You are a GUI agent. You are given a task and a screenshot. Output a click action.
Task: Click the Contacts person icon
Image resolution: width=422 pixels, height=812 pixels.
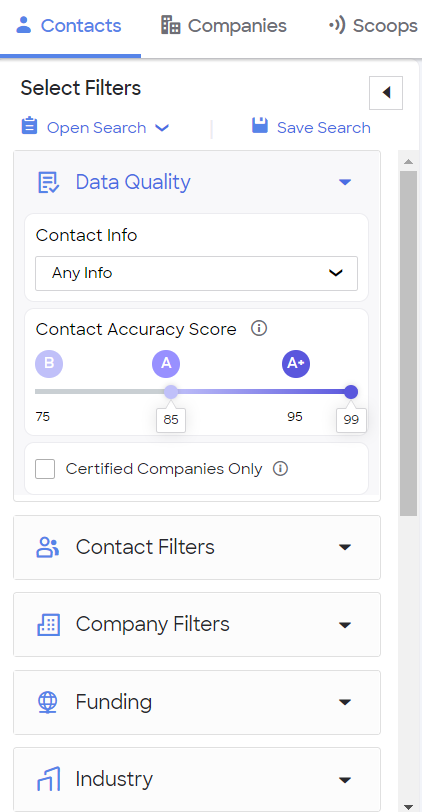click(24, 25)
